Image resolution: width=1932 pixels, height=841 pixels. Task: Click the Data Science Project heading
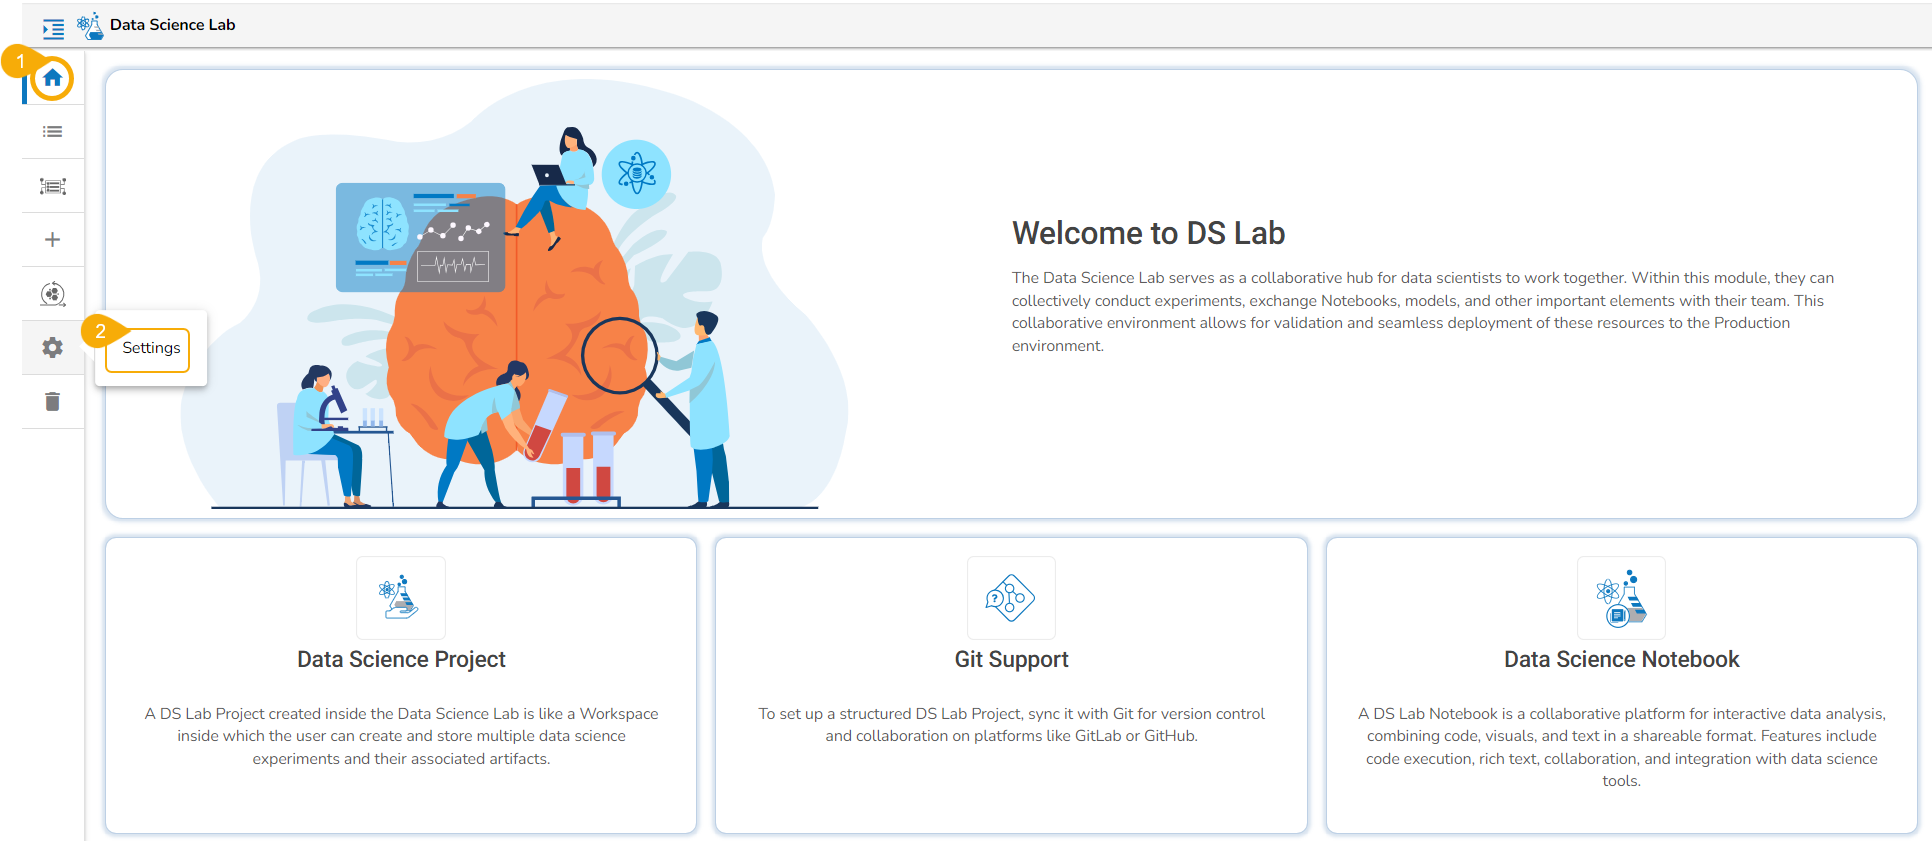point(401,660)
